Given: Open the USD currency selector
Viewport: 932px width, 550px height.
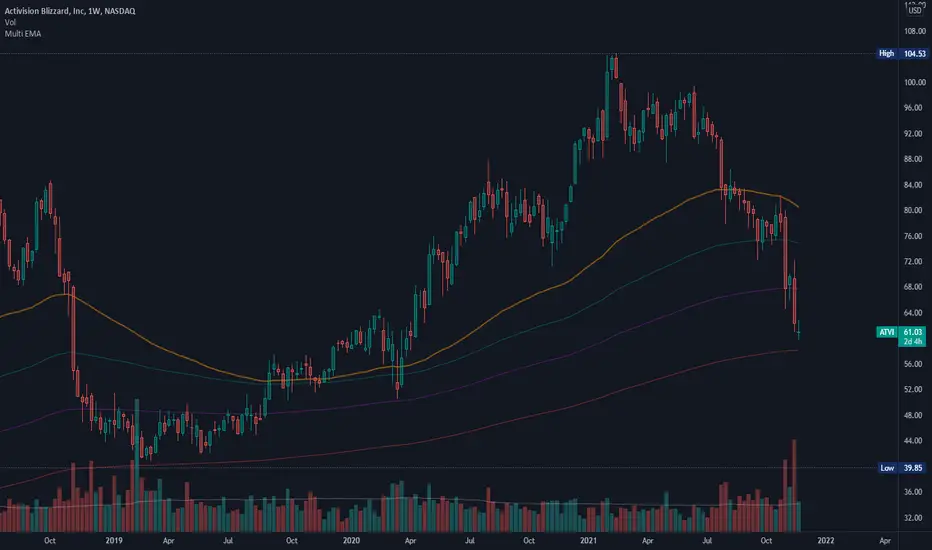Looking at the screenshot, I should (915, 11).
